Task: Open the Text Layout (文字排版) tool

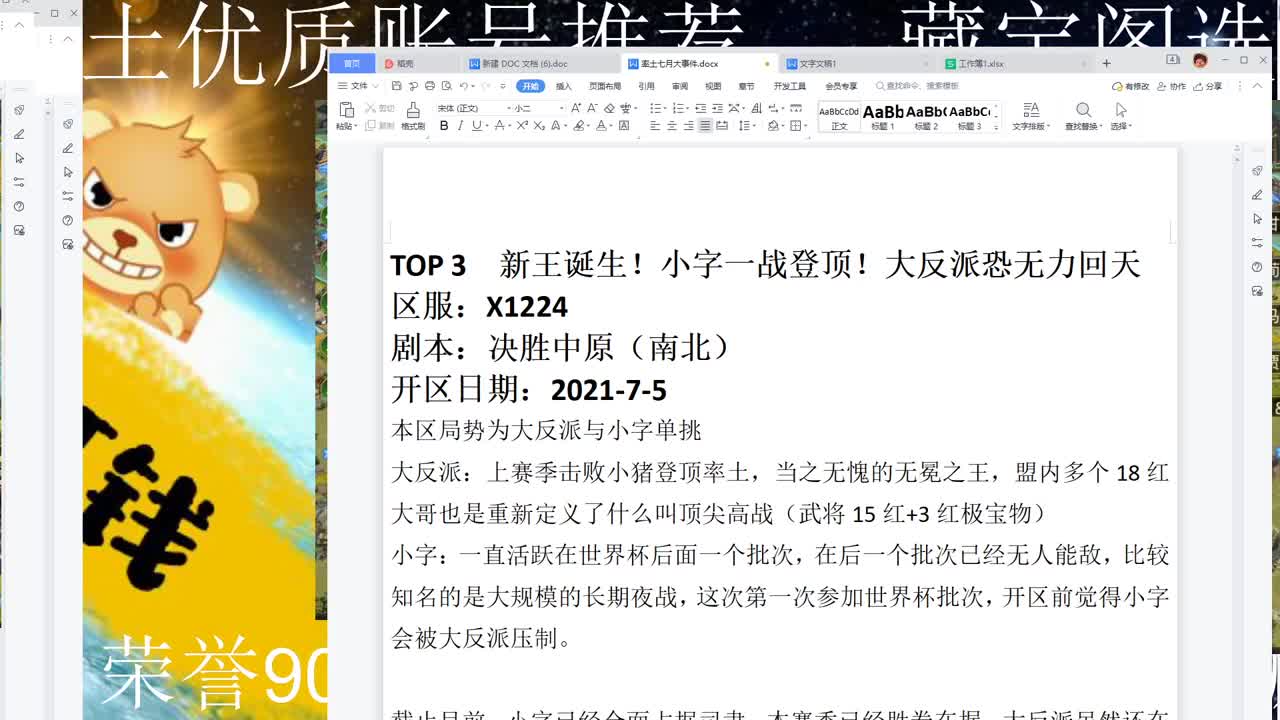Action: pos(1030,116)
